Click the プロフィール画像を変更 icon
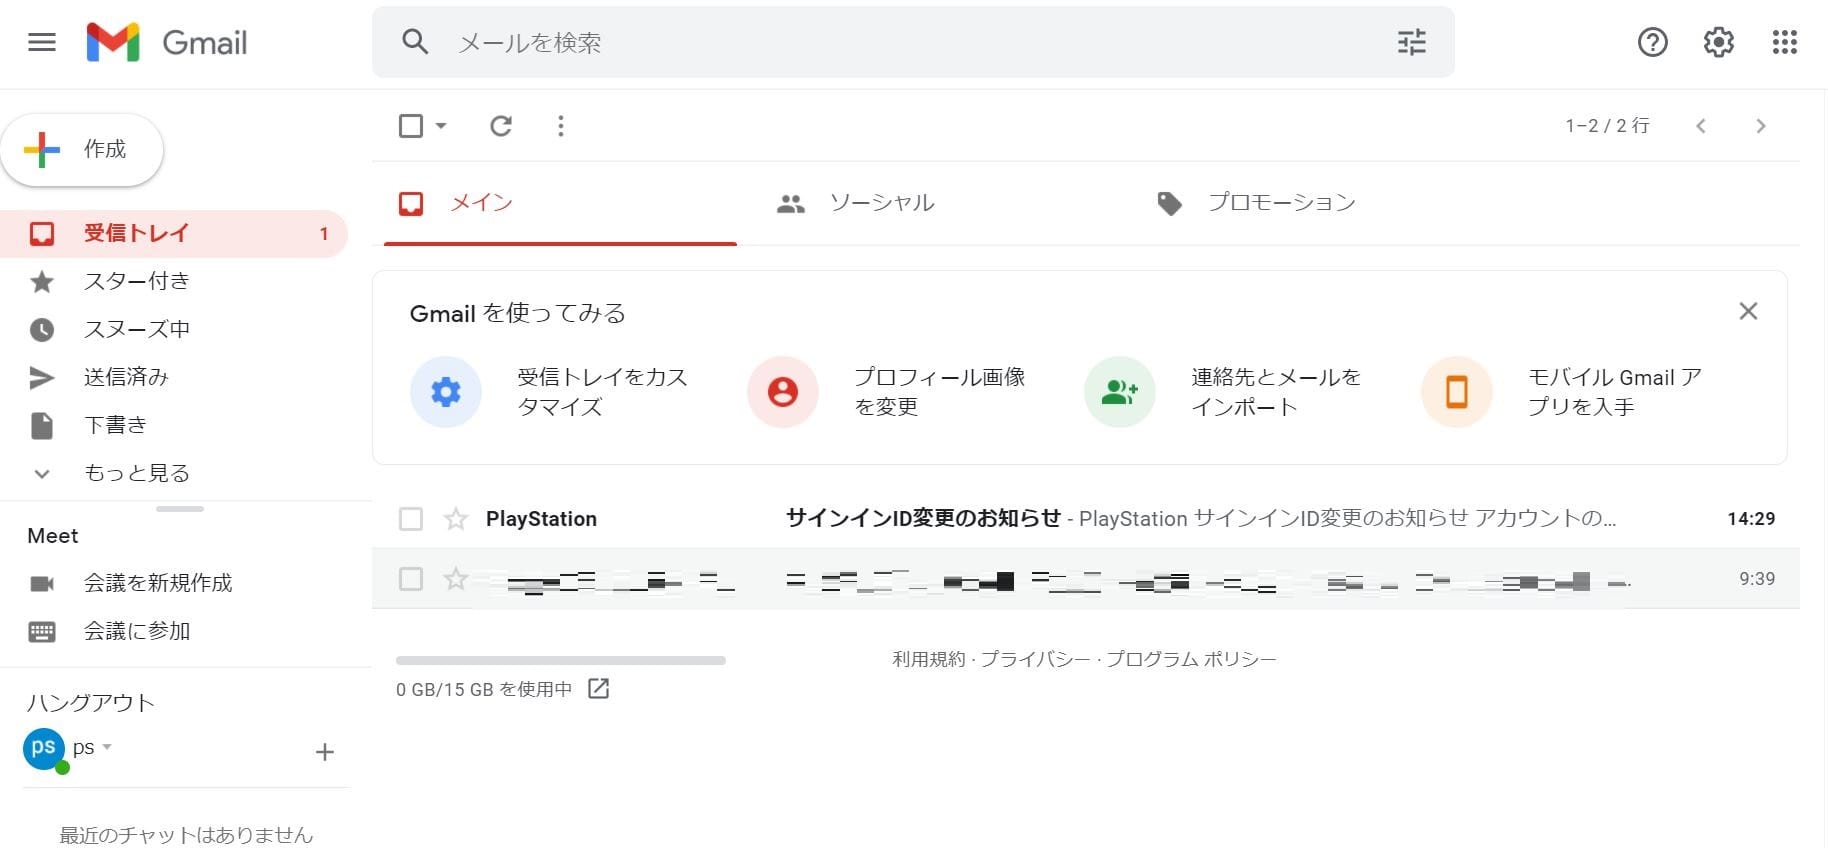The height and width of the screenshot is (848, 1828). tap(783, 392)
